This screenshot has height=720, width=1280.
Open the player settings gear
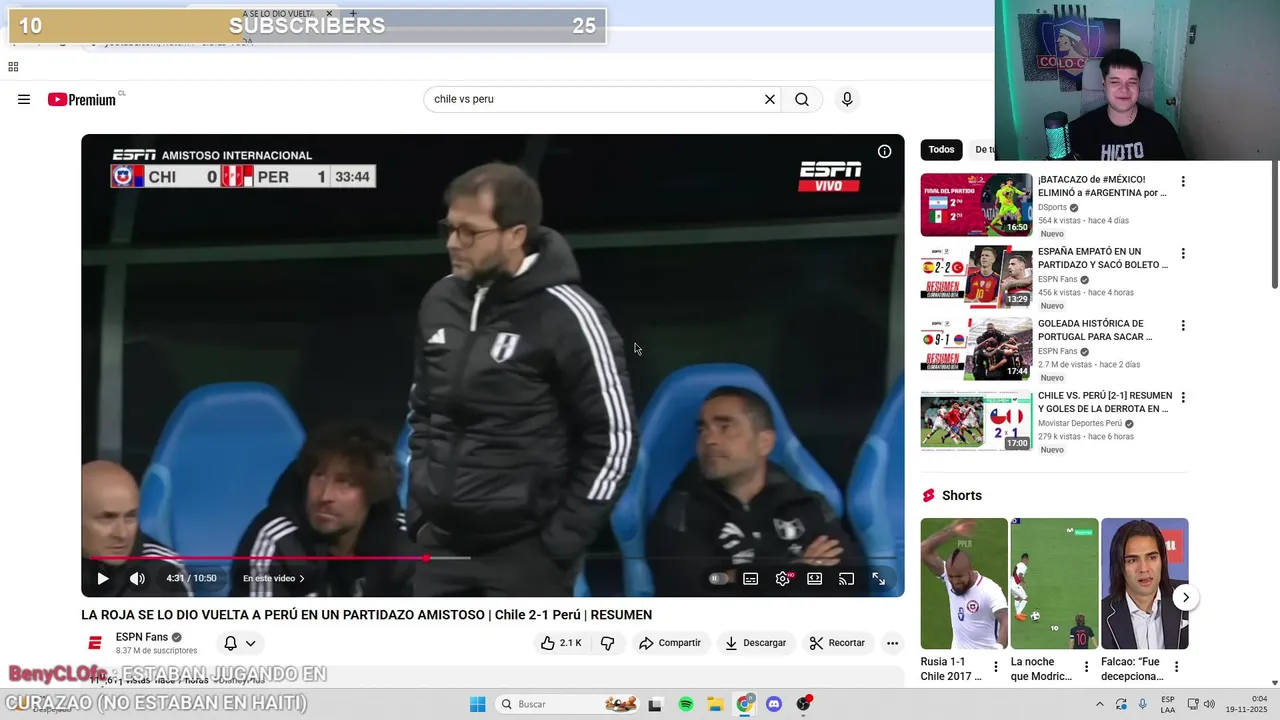point(783,578)
